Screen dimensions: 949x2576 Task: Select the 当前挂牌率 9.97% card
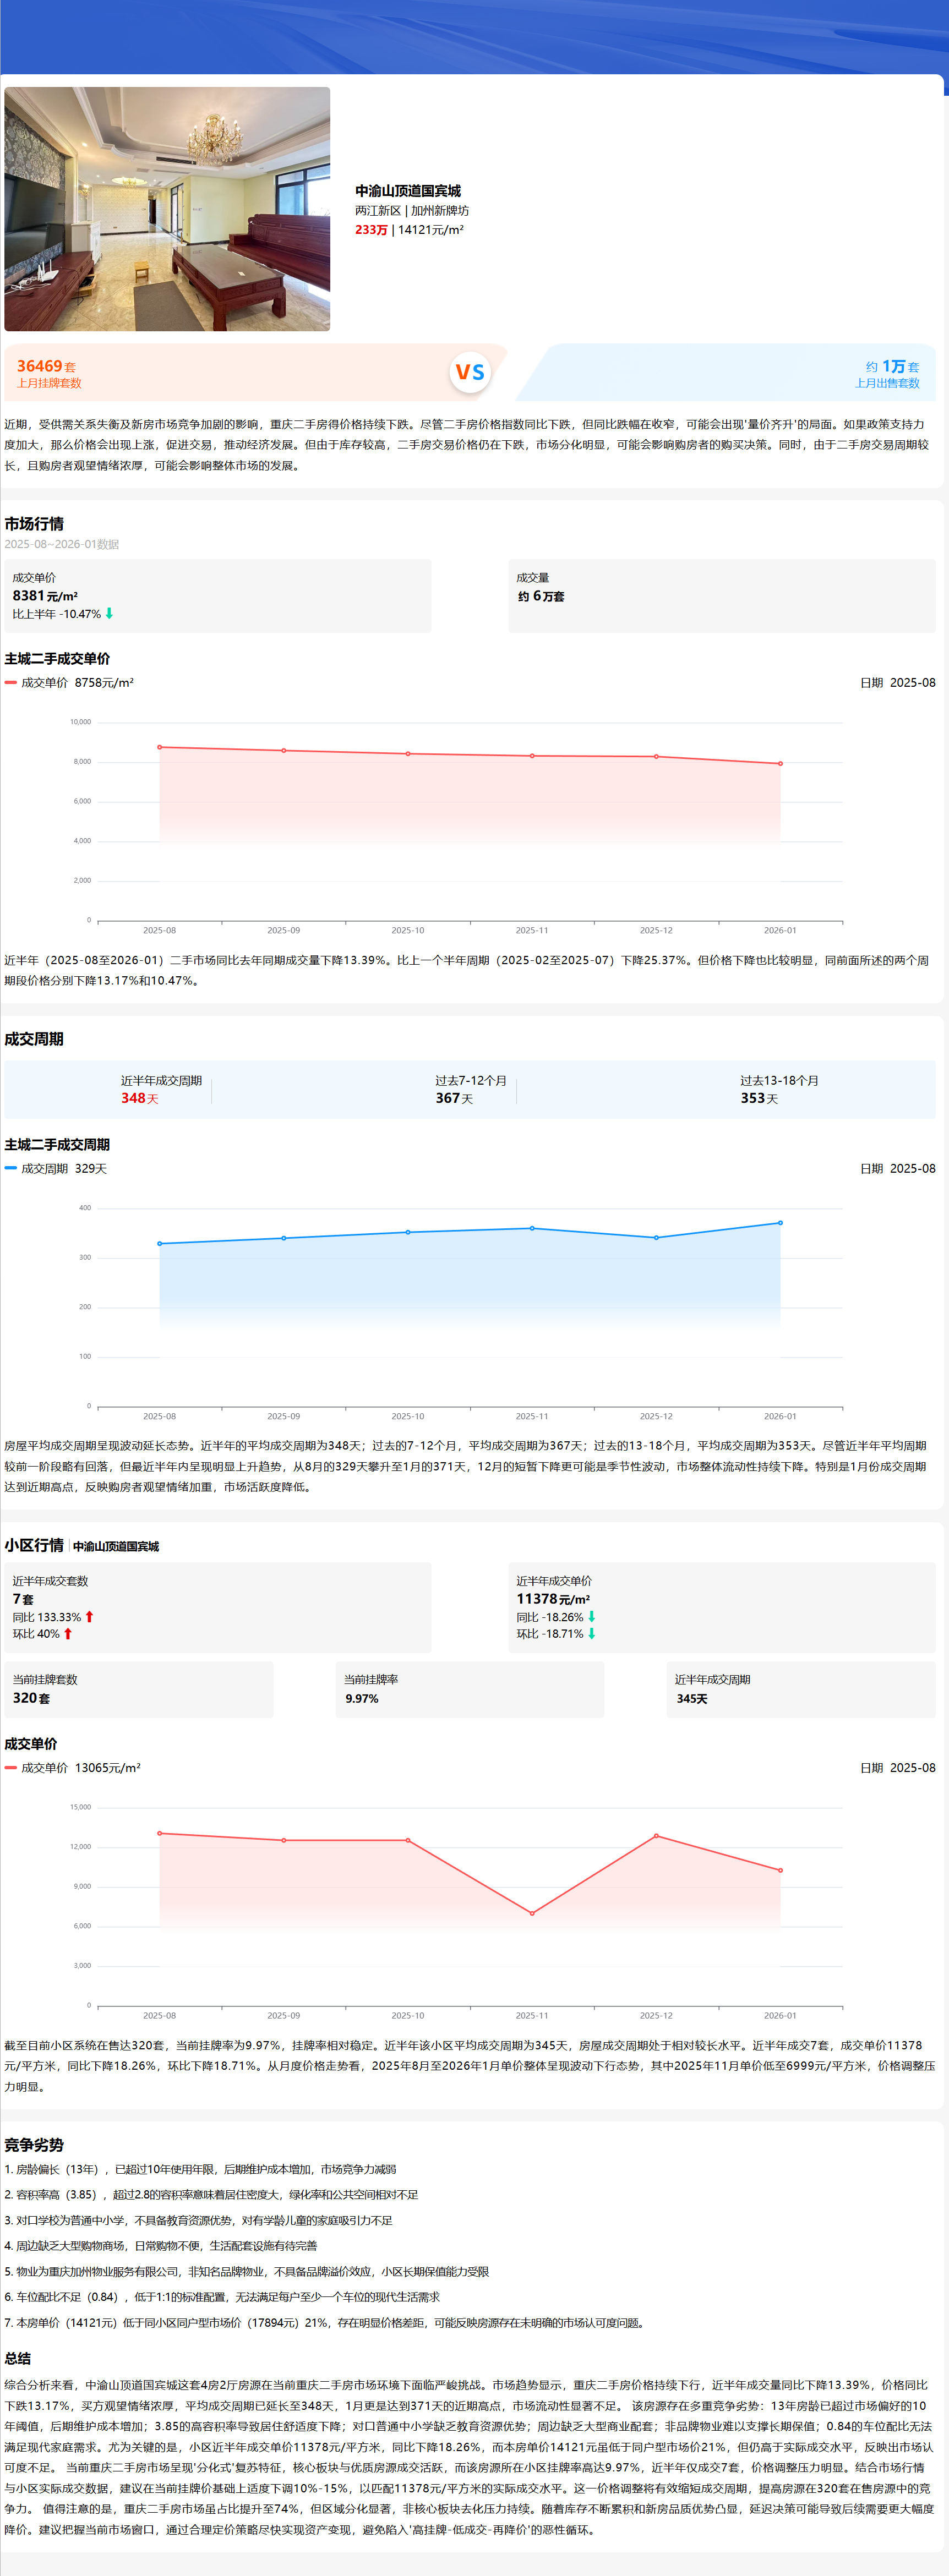470,1690
